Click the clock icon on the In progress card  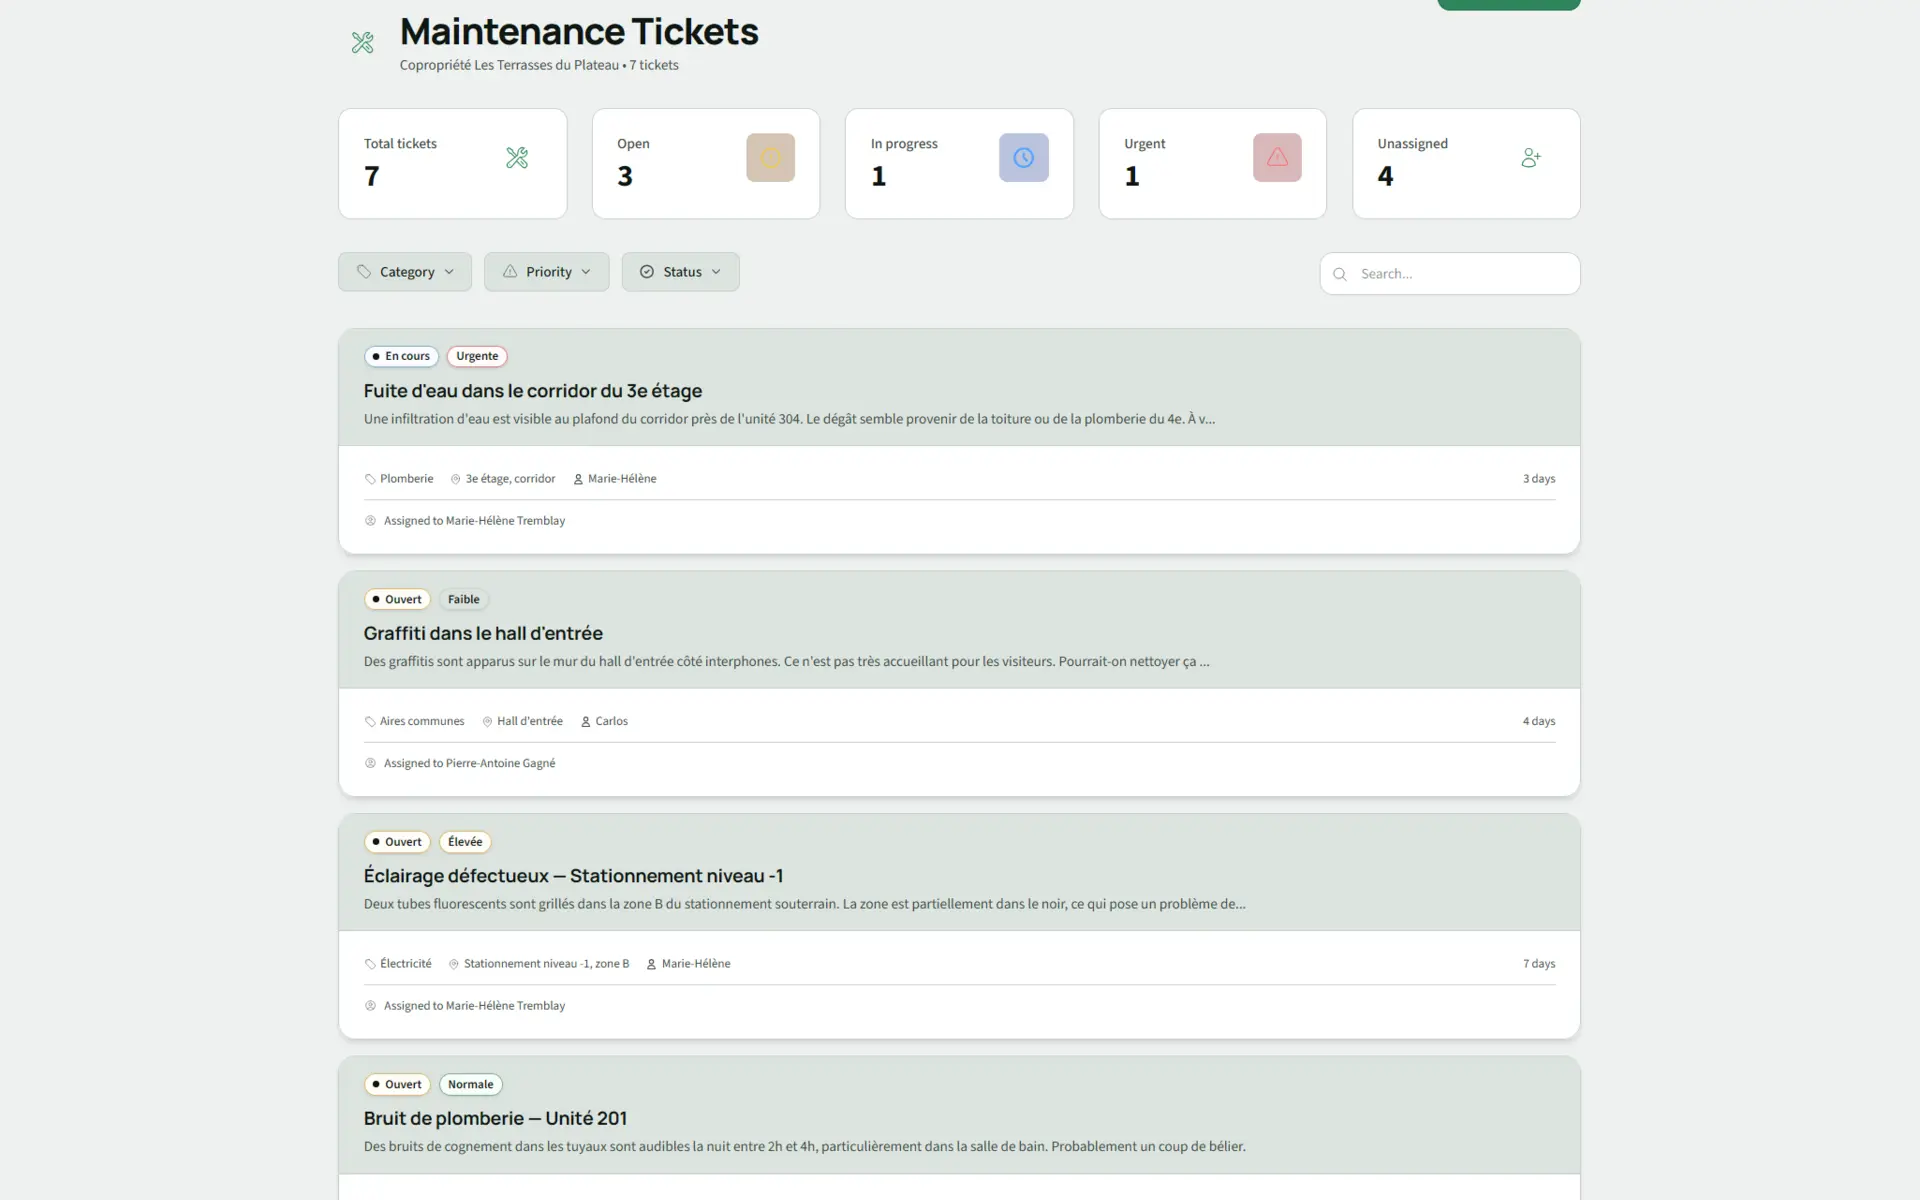1023,157
